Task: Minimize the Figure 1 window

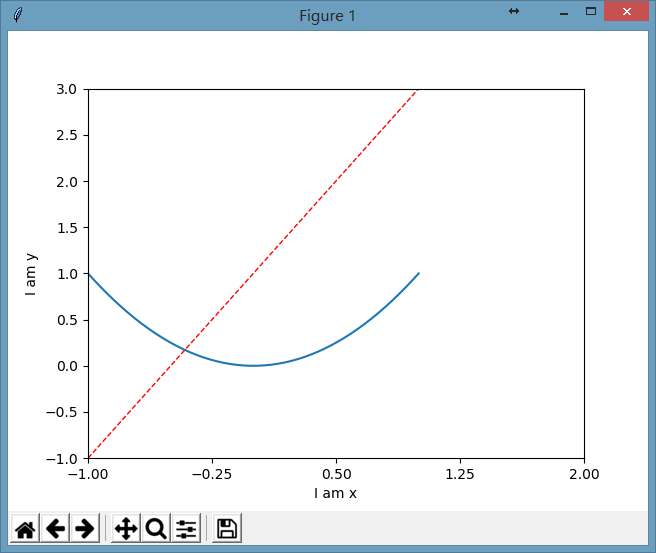Action: click(564, 14)
